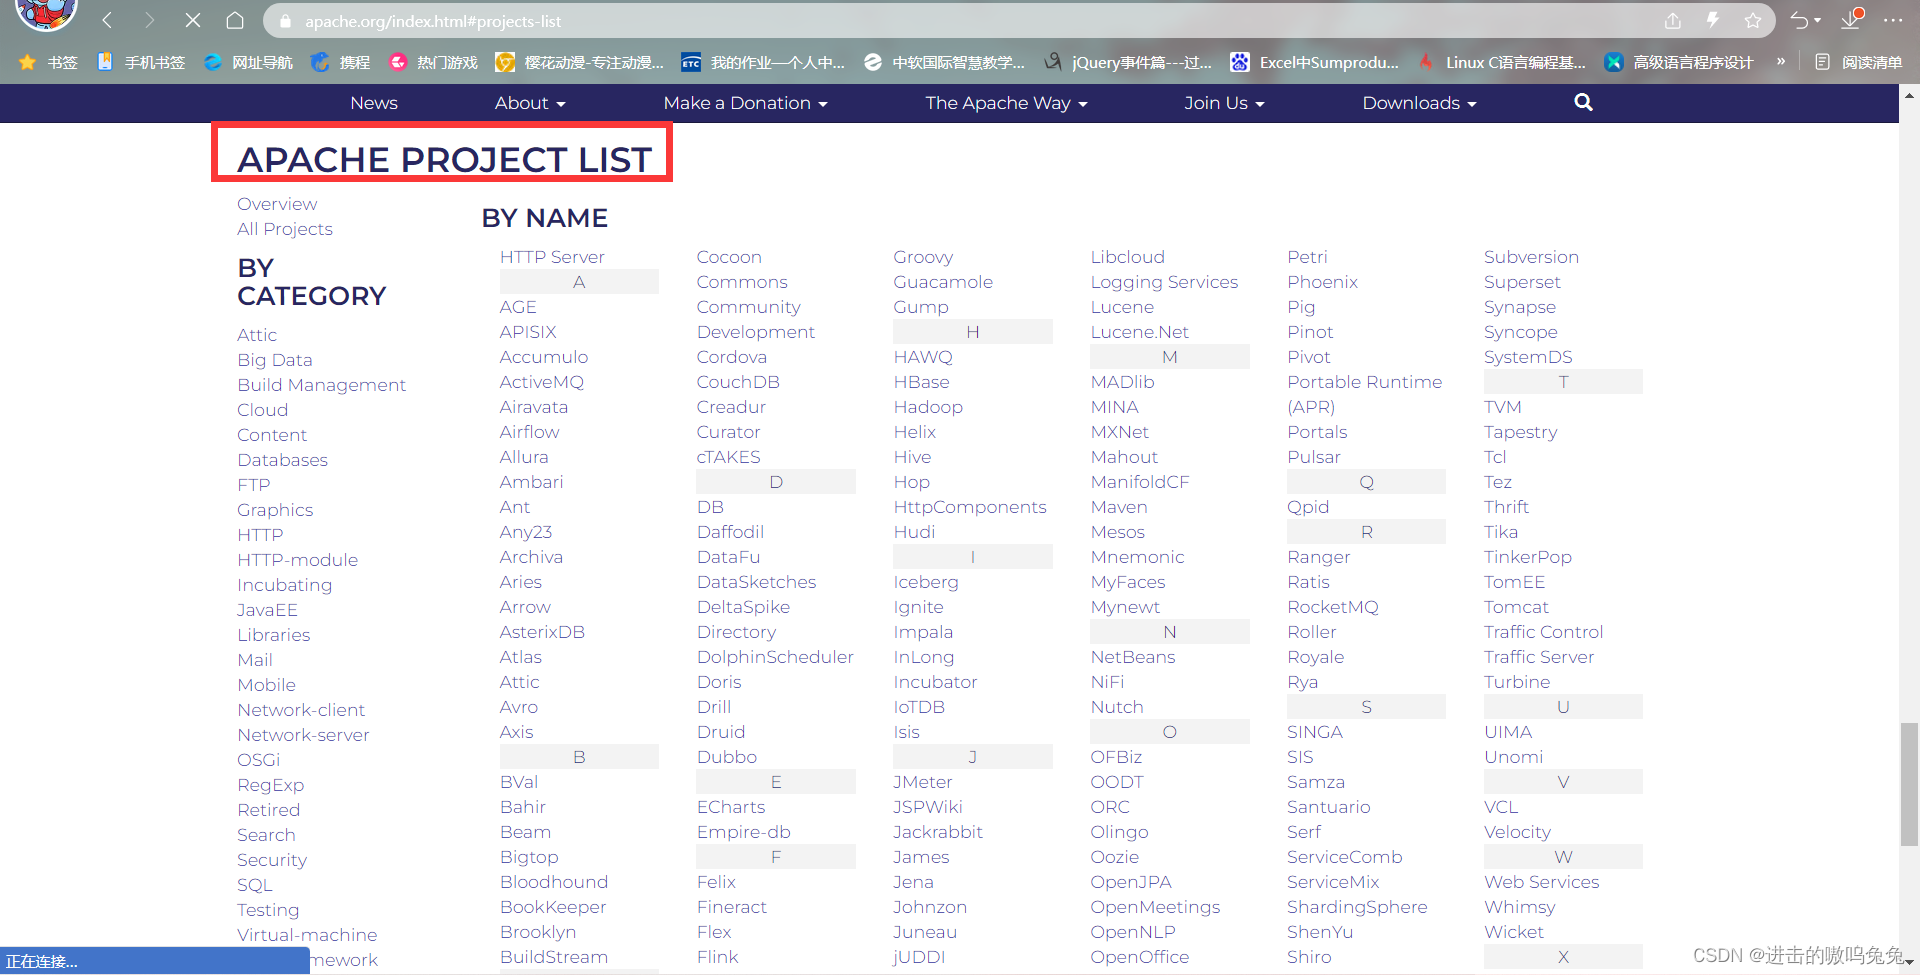Open the DolphinScheduler project link
Viewport: 1920px width, 975px height.
tap(775, 657)
